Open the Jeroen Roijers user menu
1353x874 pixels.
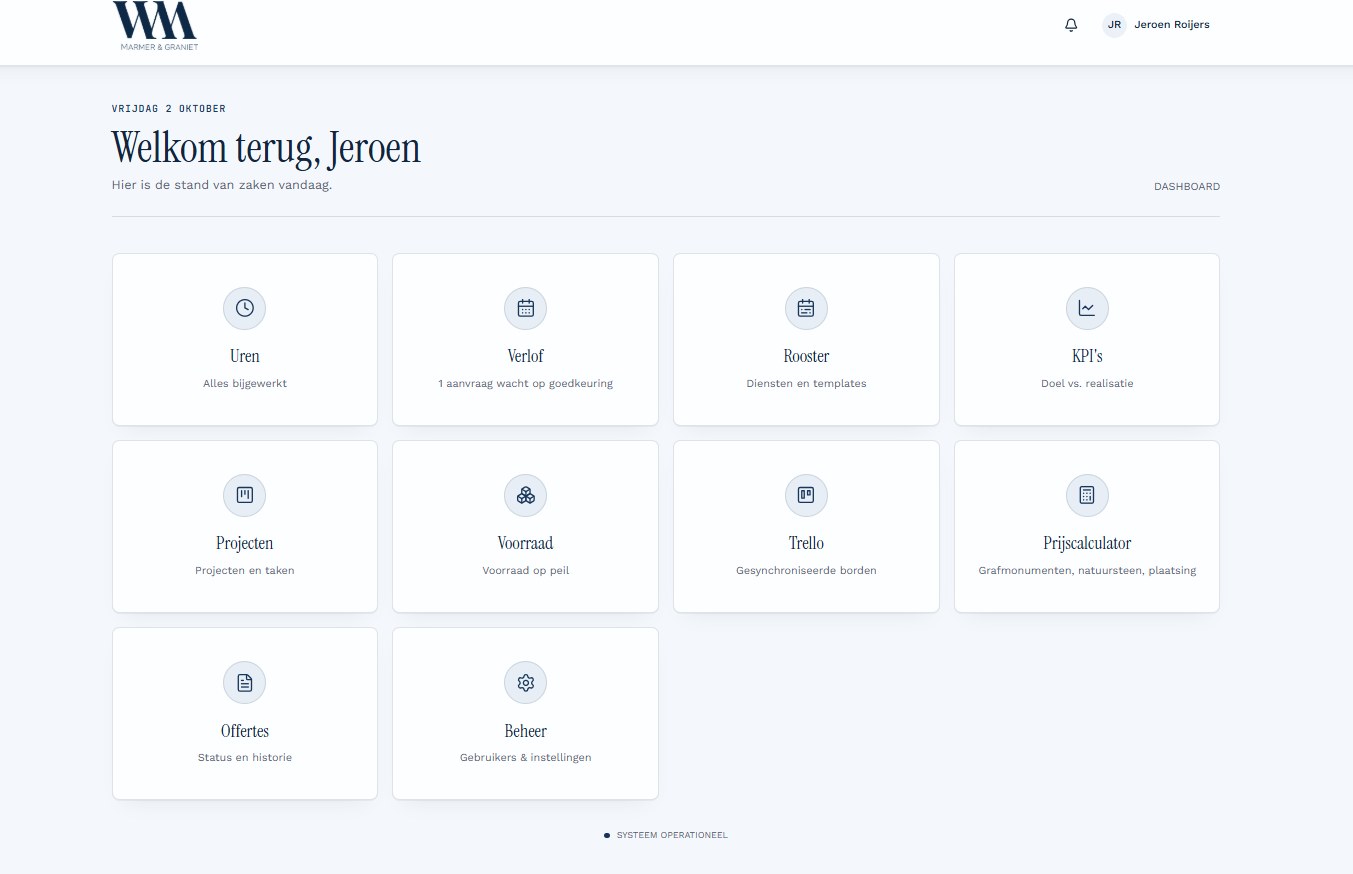tap(1157, 25)
